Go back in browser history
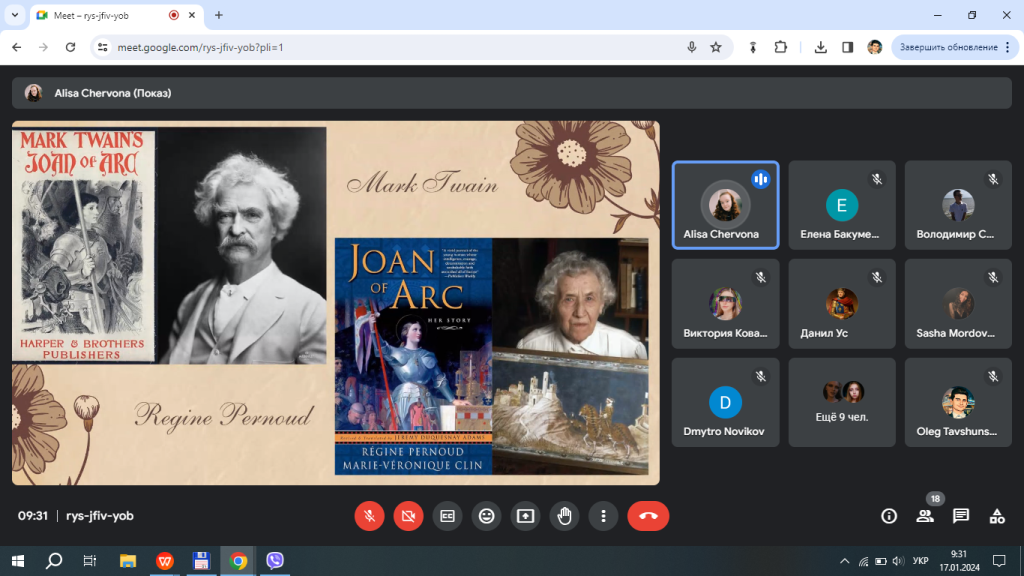Screen dimensions: 1024x576 click(x=16, y=47)
